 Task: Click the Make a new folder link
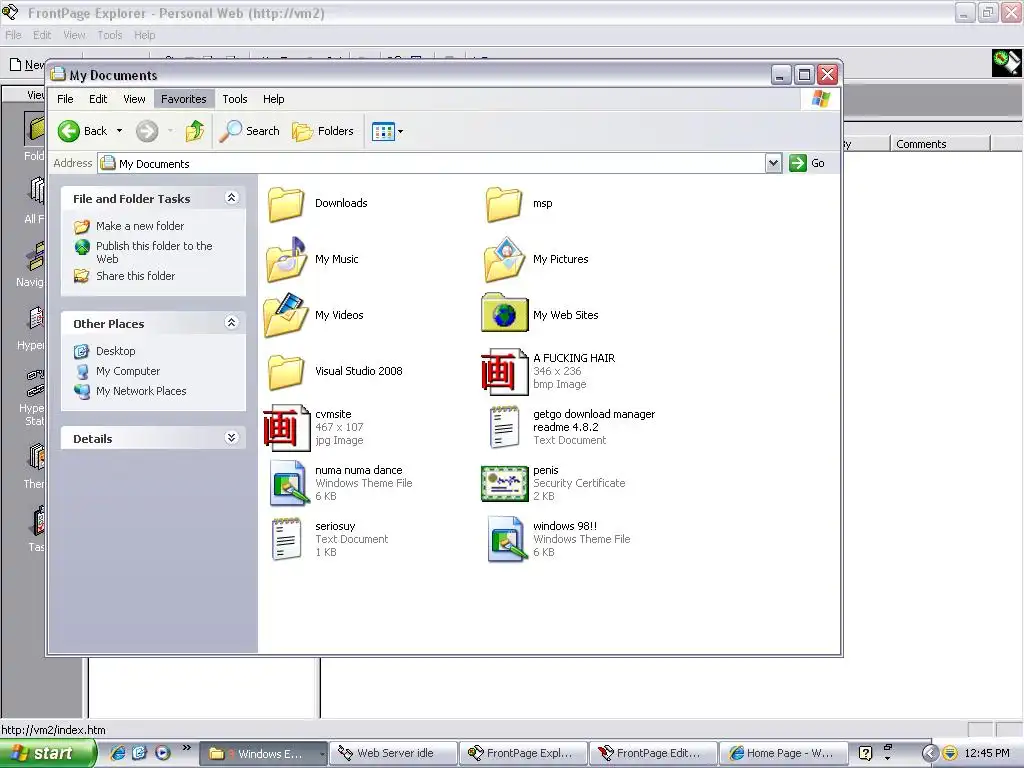click(x=140, y=226)
